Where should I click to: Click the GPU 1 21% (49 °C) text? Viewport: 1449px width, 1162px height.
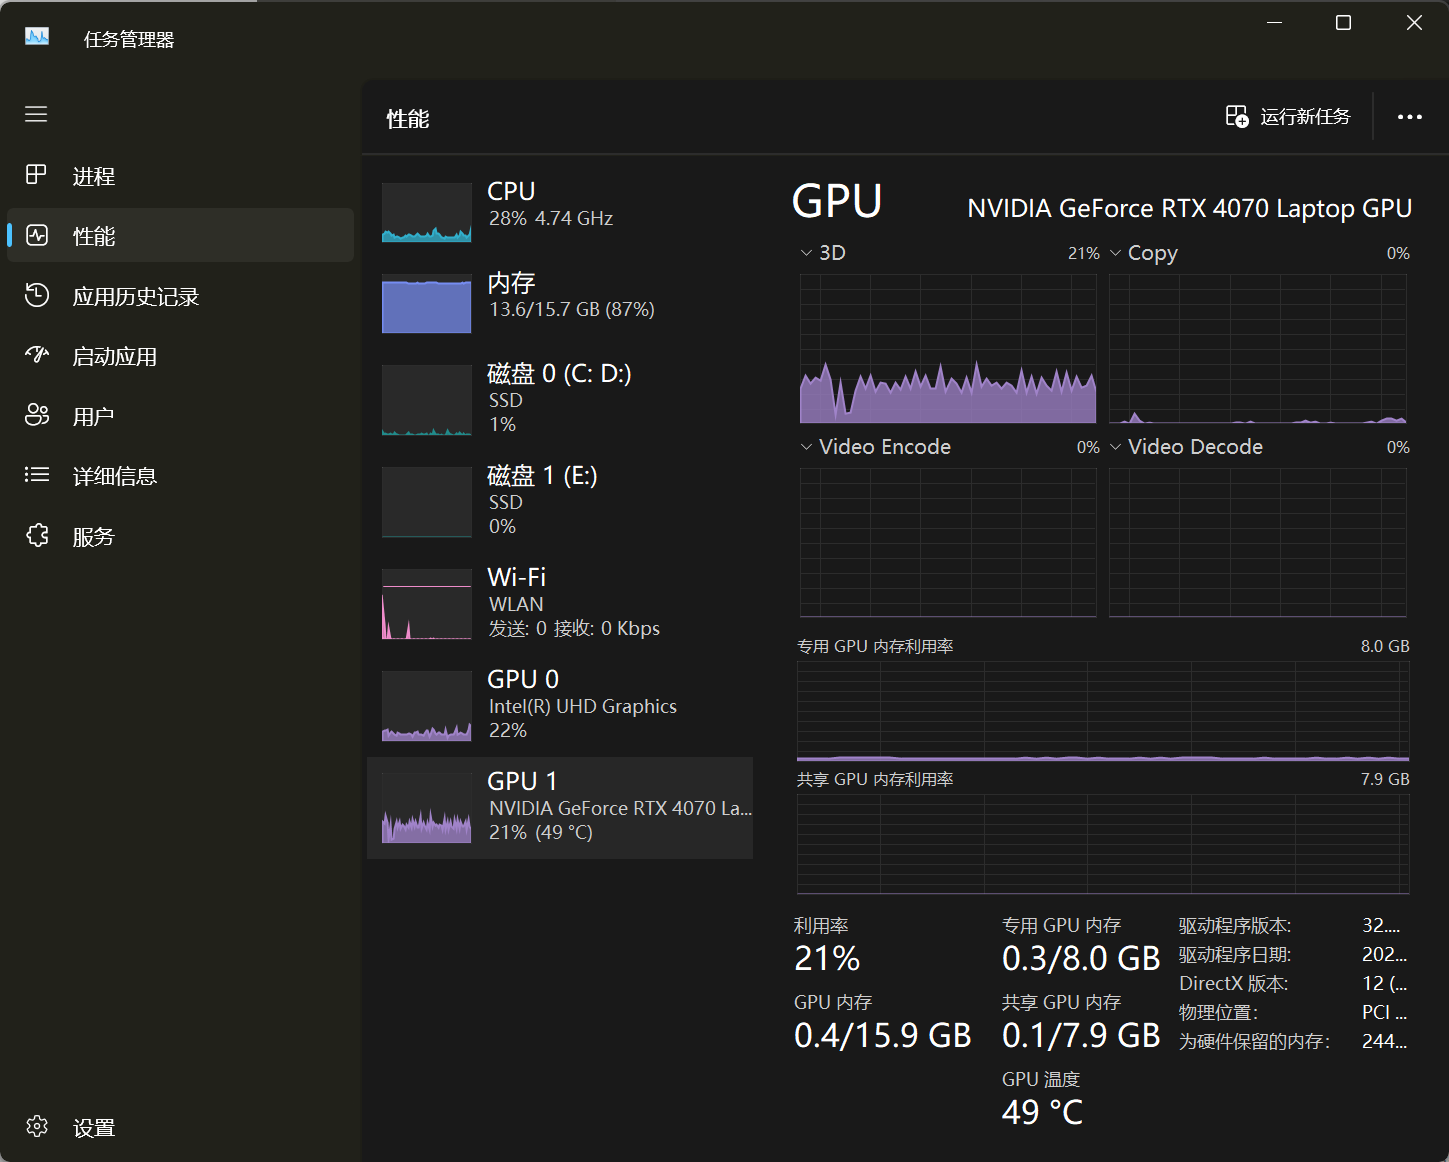(x=541, y=832)
